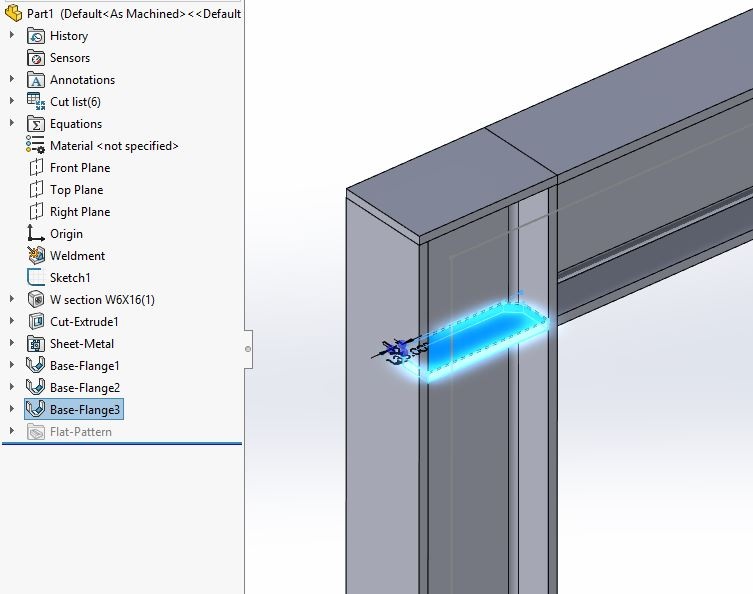Viewport: 753px width, 594px height.
Task: Click the Base-Flange3 icon
Action: point(36,409)
